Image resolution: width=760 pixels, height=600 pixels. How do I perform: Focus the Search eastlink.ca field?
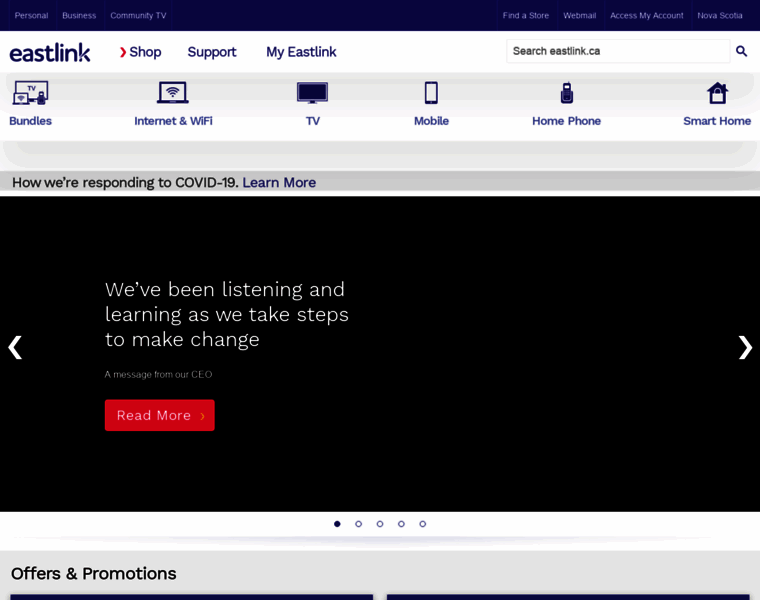coord(618,51)
